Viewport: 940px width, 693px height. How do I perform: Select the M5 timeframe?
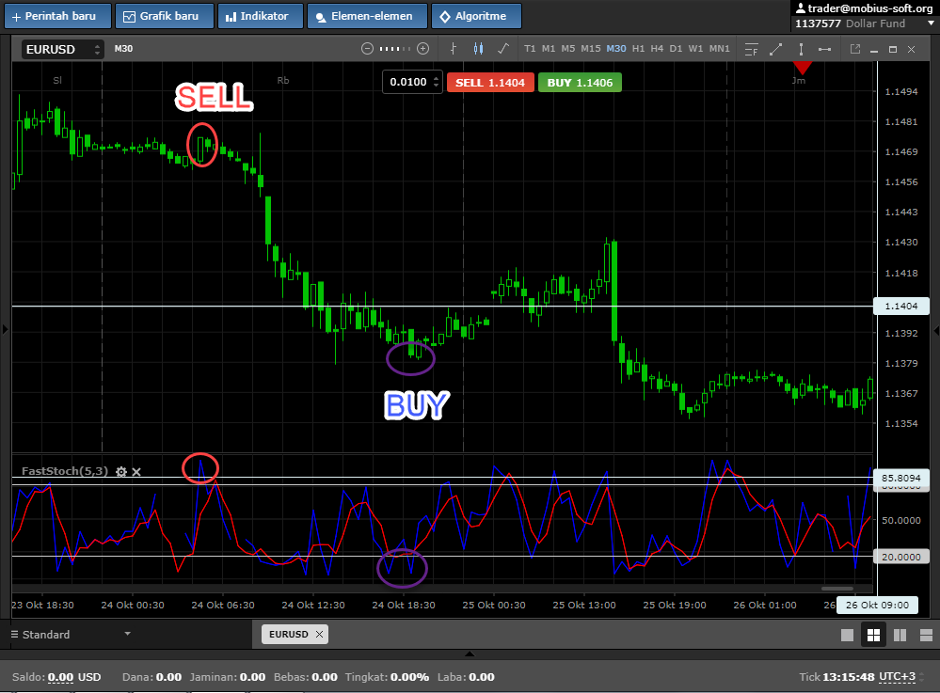568,49
